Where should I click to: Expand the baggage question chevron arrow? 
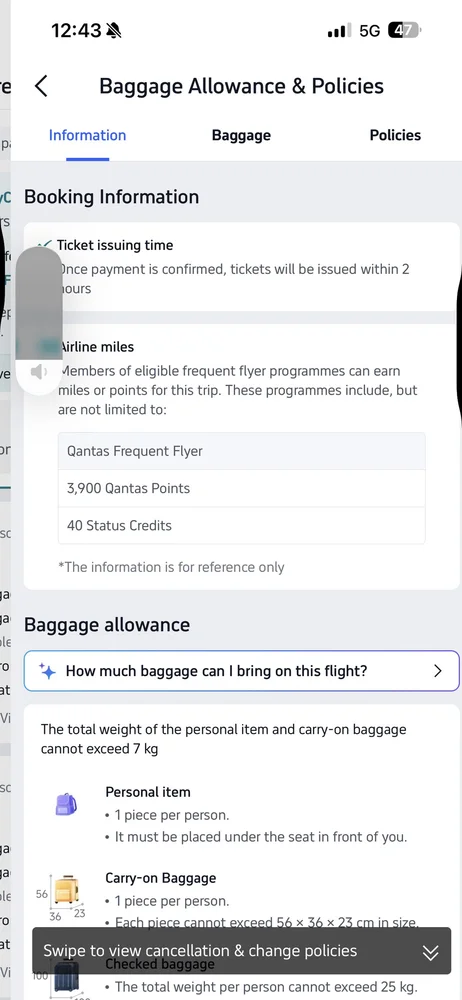pyautogui.click(x=438, y=671)
